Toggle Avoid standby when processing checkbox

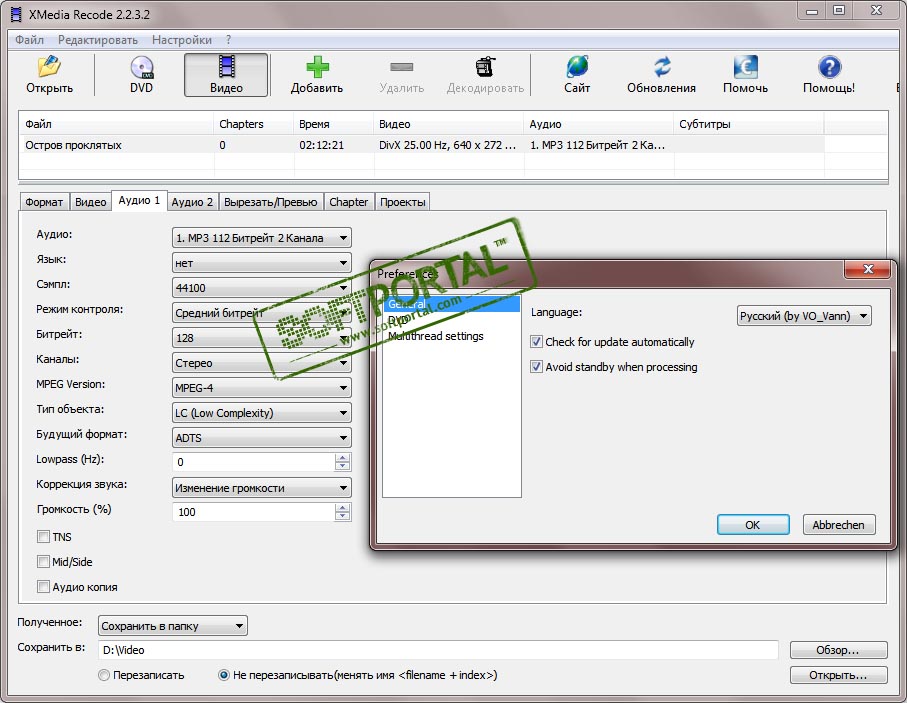tap(536, 367)
